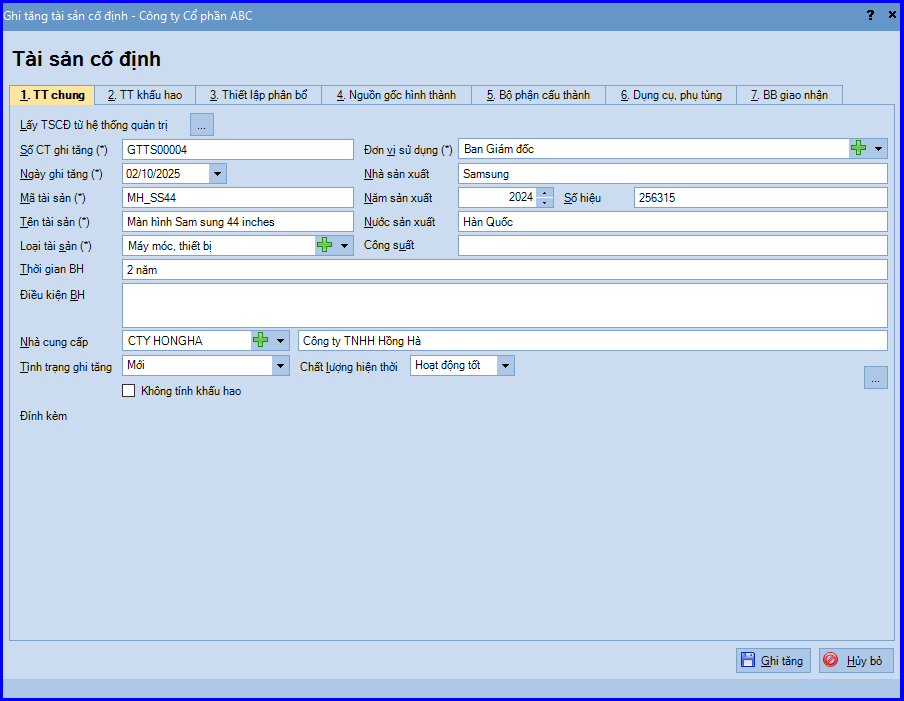Expand Chất lượng hiện thời dropdown

click(x=506, y=365)
